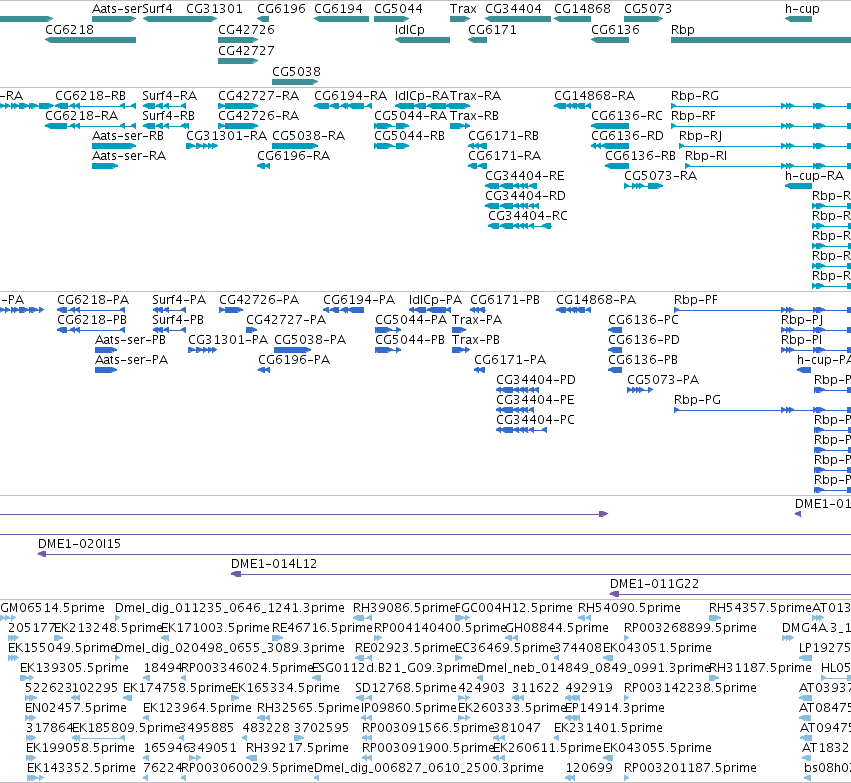The height and width of the screenshot is (783, 851).
Task: Click transcript CG6171-RB
Action: click(x=477, y=146)
